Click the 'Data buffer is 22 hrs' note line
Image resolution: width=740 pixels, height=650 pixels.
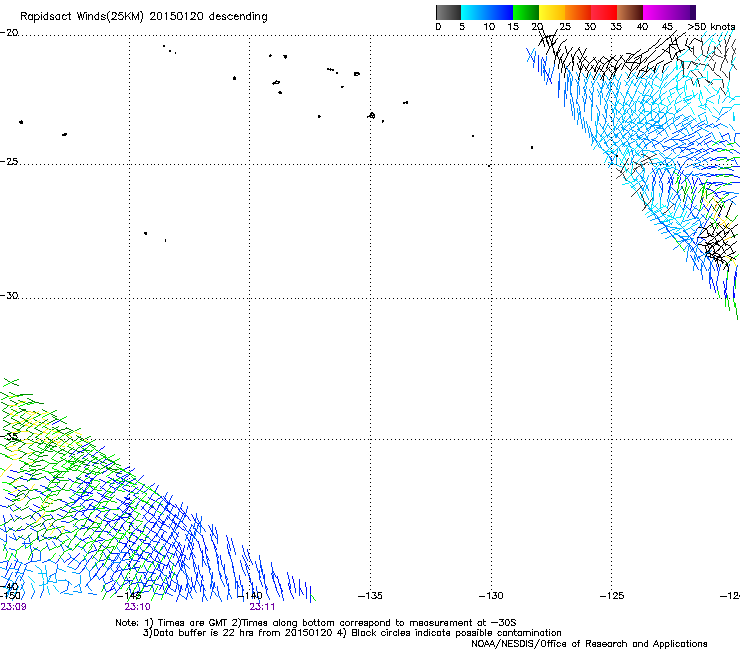352,633
